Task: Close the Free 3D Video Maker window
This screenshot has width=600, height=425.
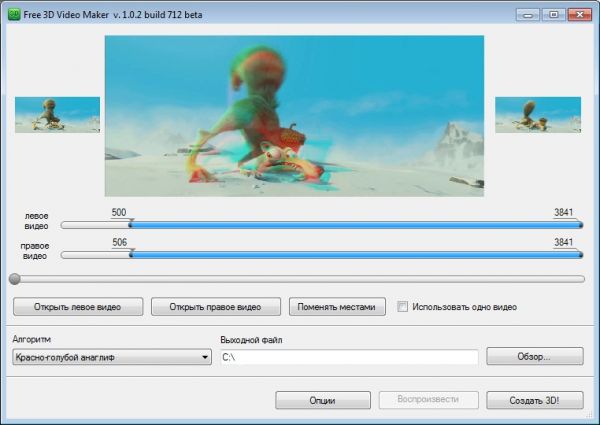Action: (580, 15)
